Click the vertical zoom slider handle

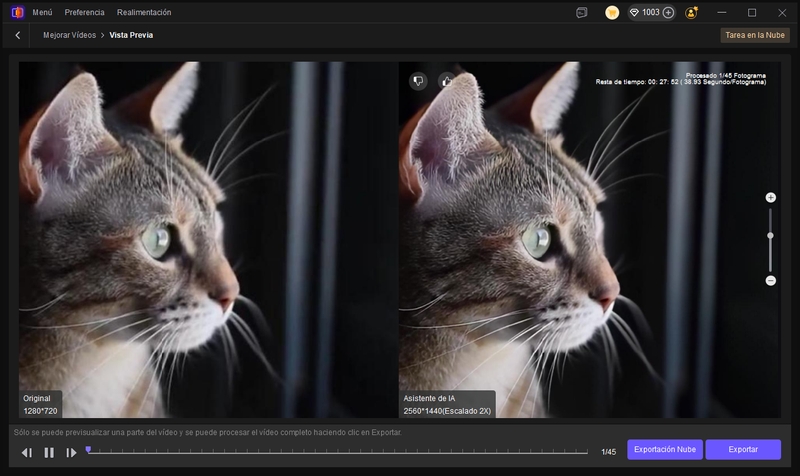pos(770,236)
